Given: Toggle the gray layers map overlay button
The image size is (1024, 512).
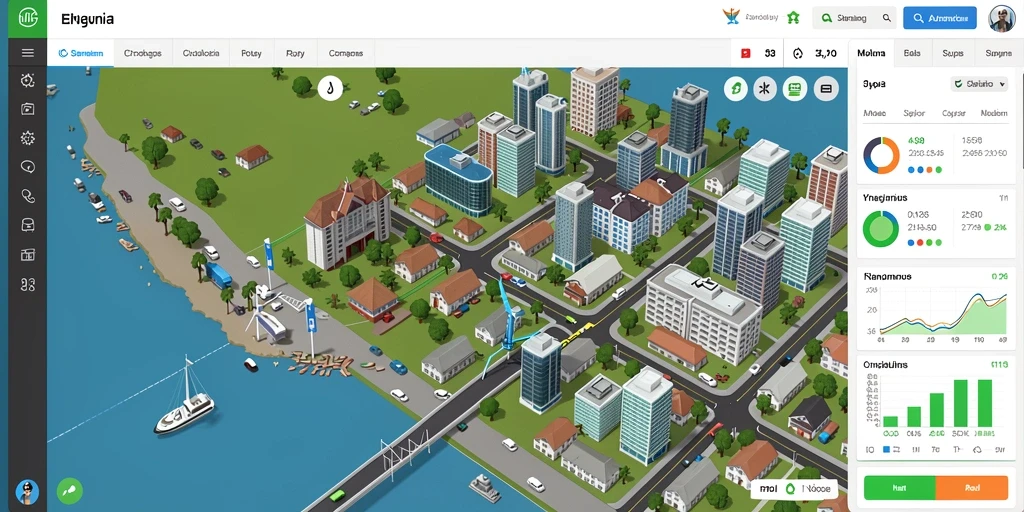Looking at the screenshot, I should point(825,88).
